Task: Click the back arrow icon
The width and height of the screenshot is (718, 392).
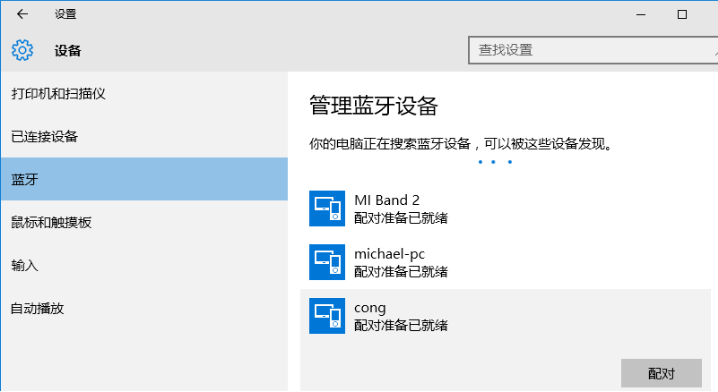Action: click(x=22, y=14)
